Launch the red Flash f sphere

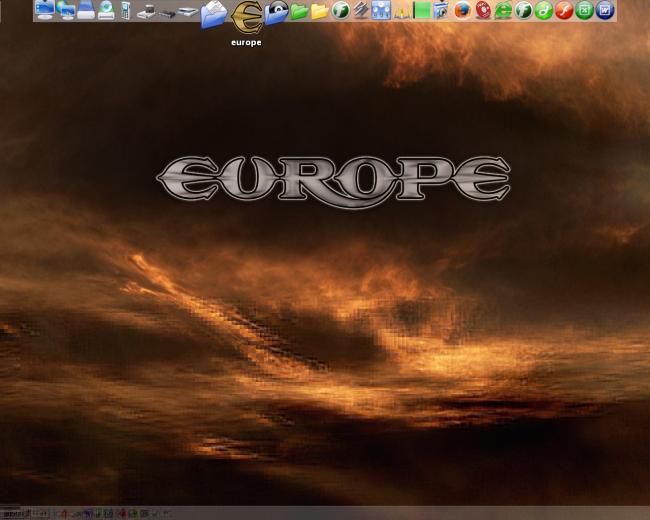(x=564, y=10)
